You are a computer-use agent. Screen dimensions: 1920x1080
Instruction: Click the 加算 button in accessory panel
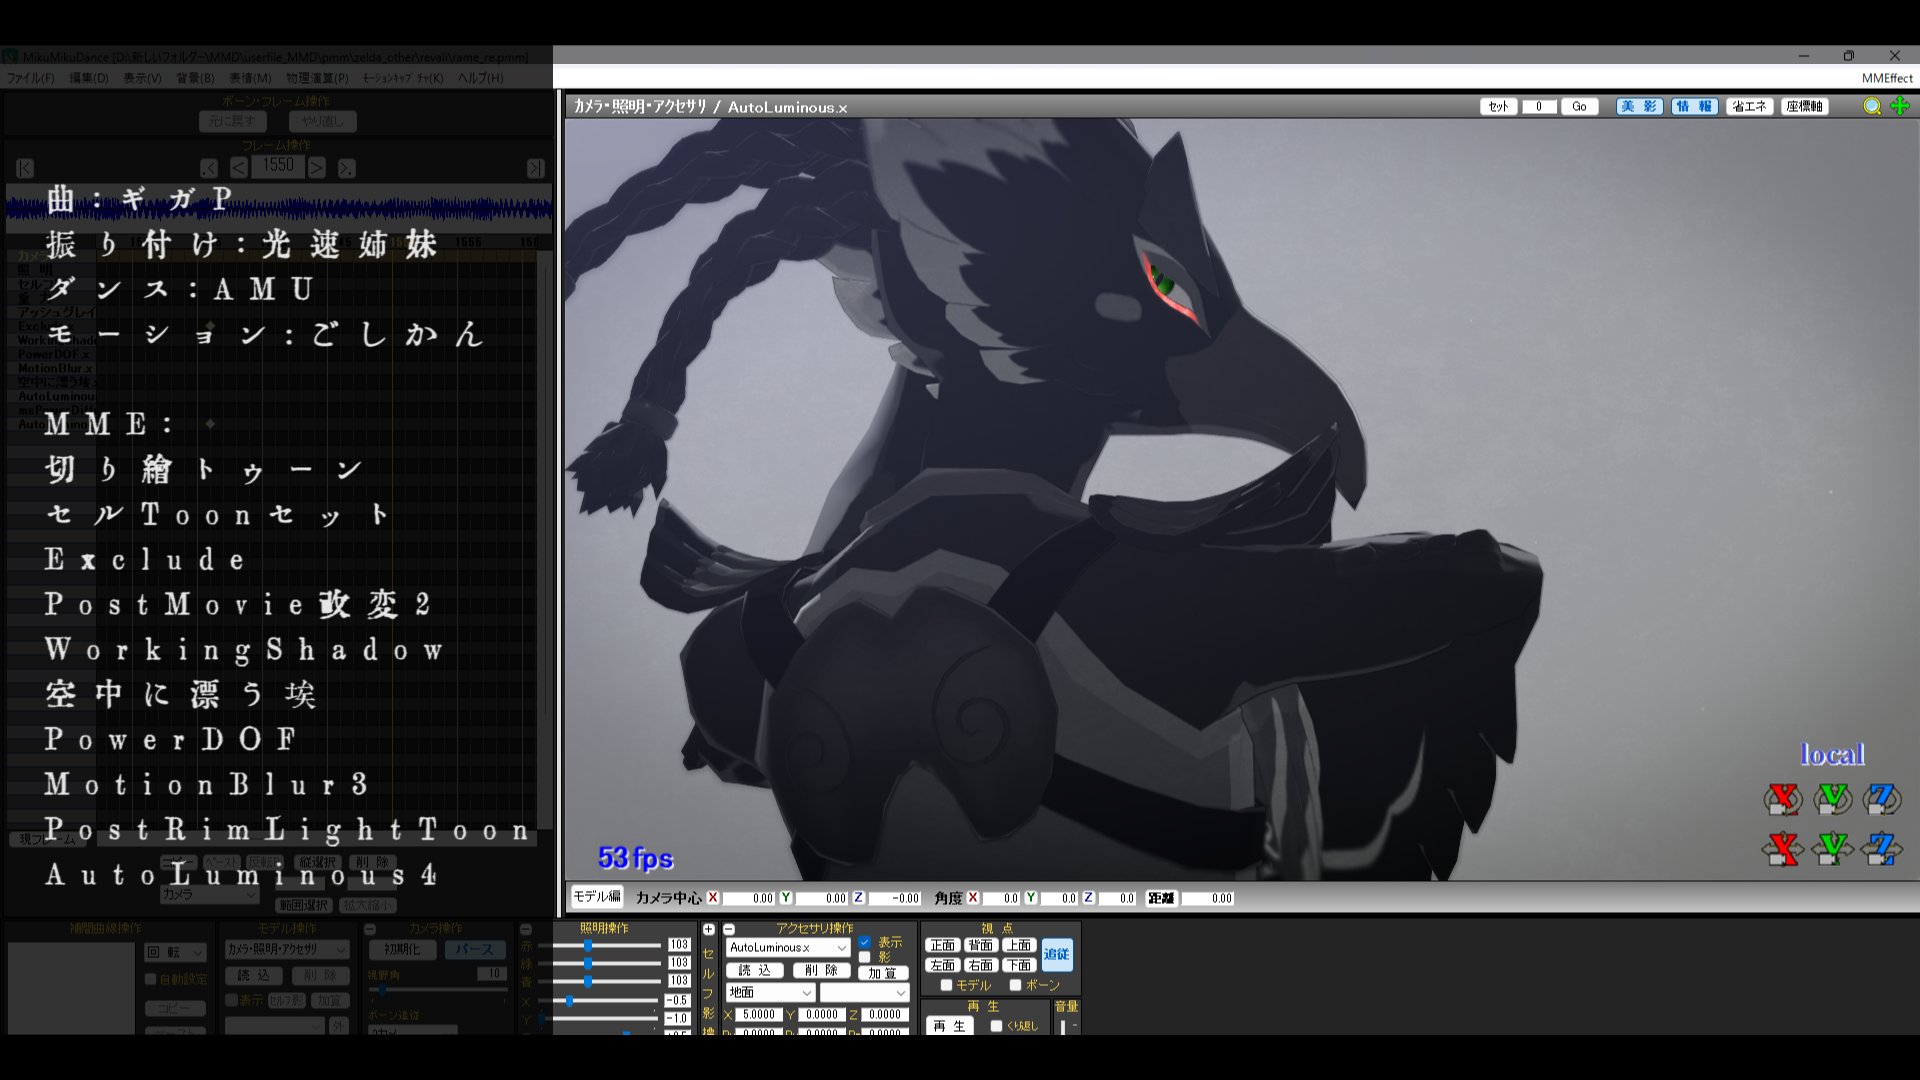pos(883,973)
